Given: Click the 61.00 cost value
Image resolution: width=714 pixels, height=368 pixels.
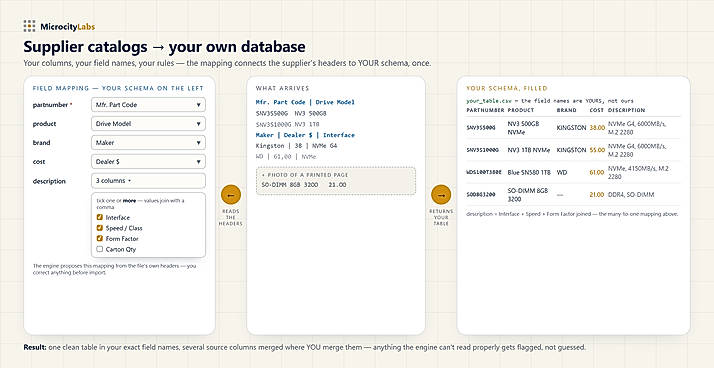Looking at the screenshot, I should pyautogui.click(x=597, y=172).
